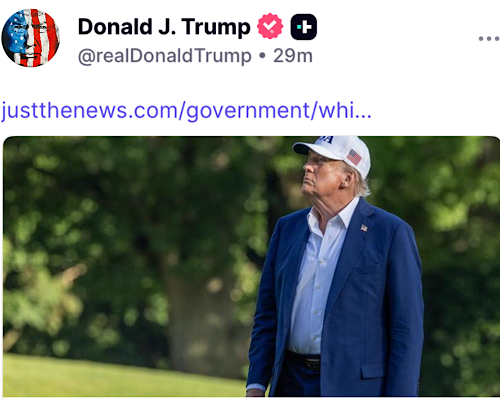Viewport: 500px width, 400px height.
Task: Click the red verified checkmark badge
Action: pyautogui.click(x=270, y=26)
